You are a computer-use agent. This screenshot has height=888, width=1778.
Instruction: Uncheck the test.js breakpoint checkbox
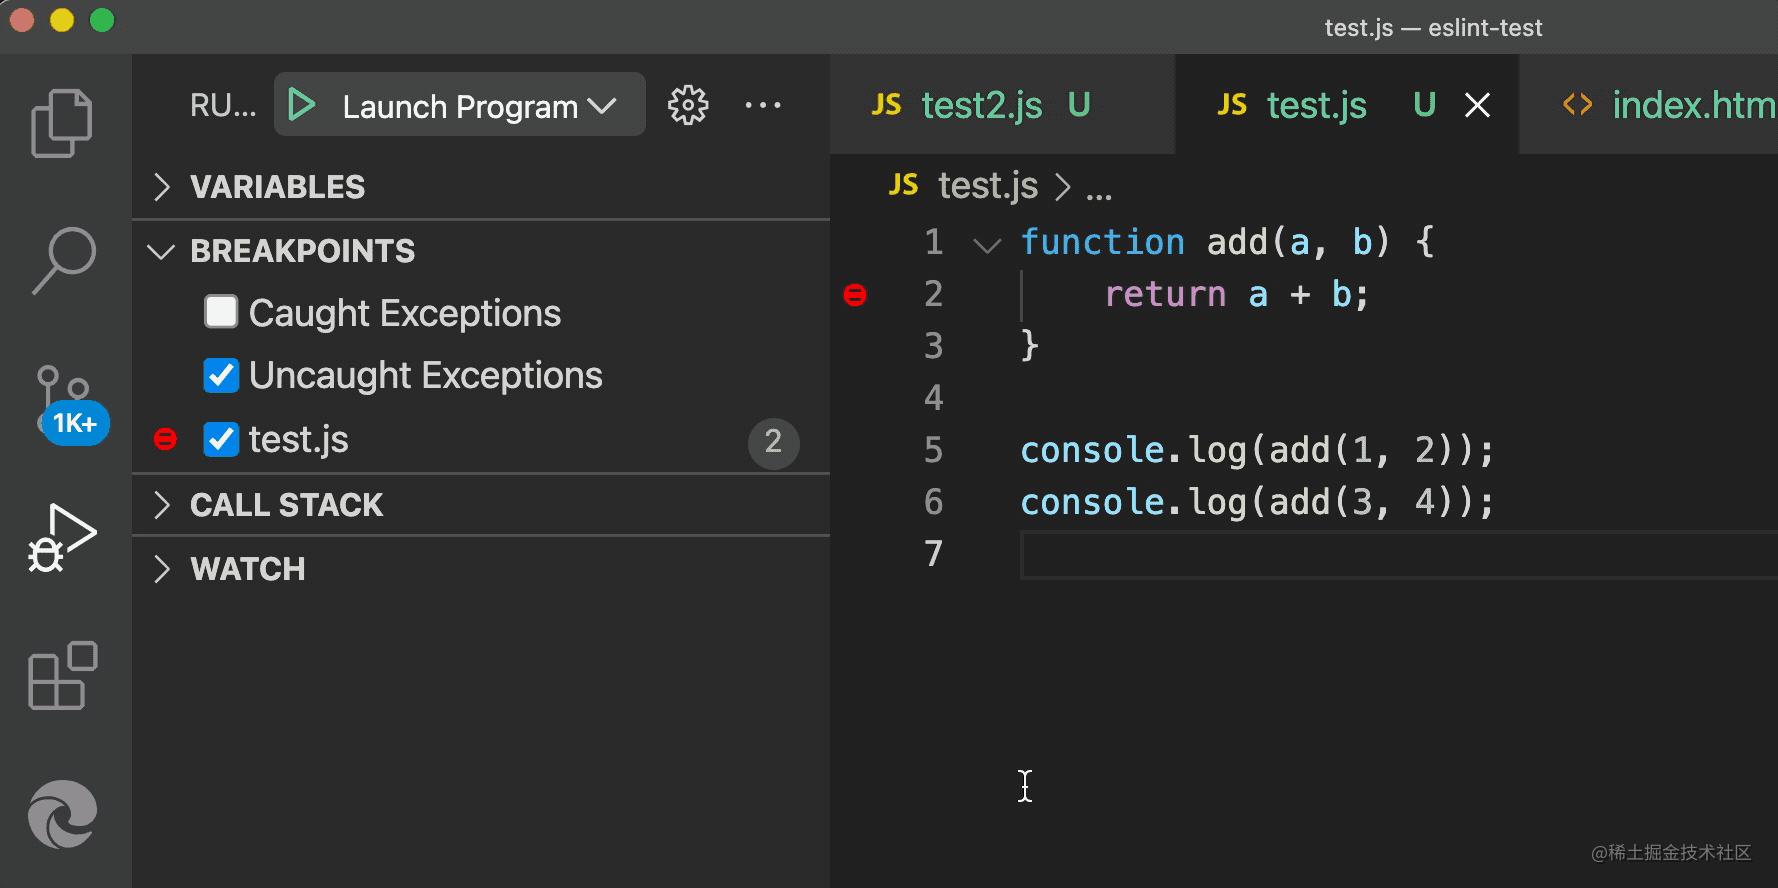point(221,439)
